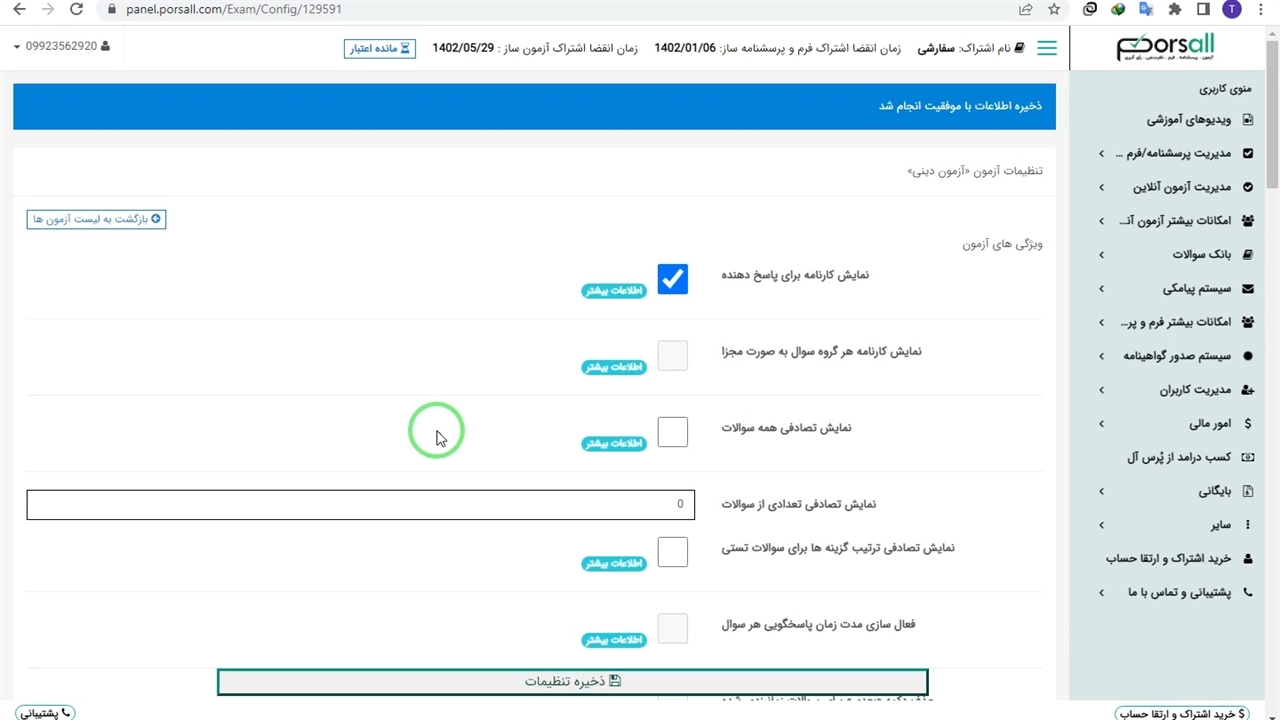Click بازگشت به لیست آزمون ها button
The image size is (1280, 720).
(x=96, y=219)
